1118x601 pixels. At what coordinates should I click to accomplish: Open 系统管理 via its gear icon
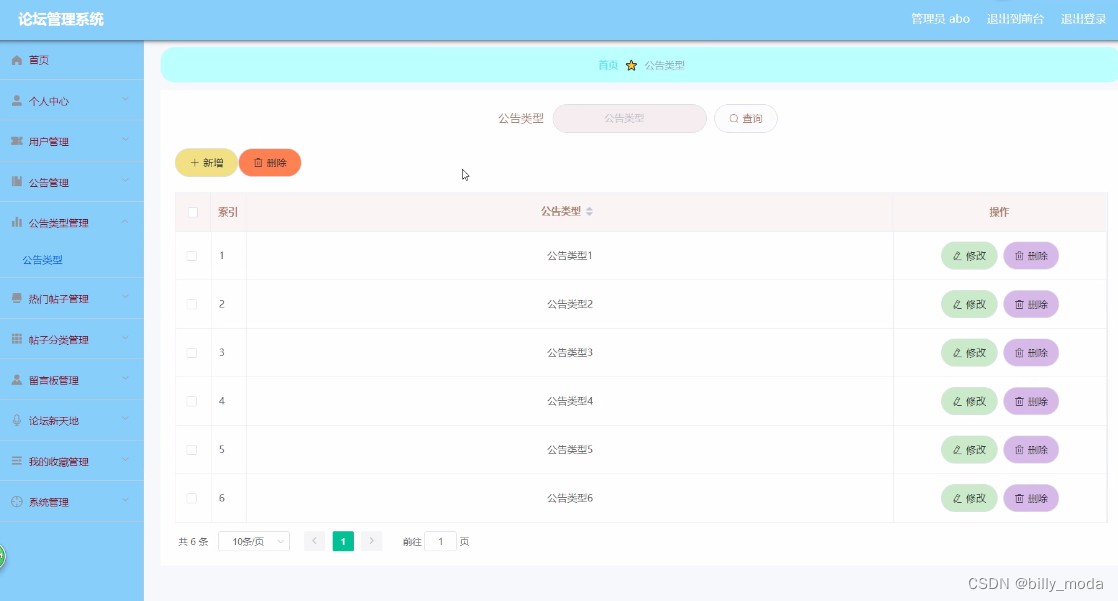[x=16, y=500]
